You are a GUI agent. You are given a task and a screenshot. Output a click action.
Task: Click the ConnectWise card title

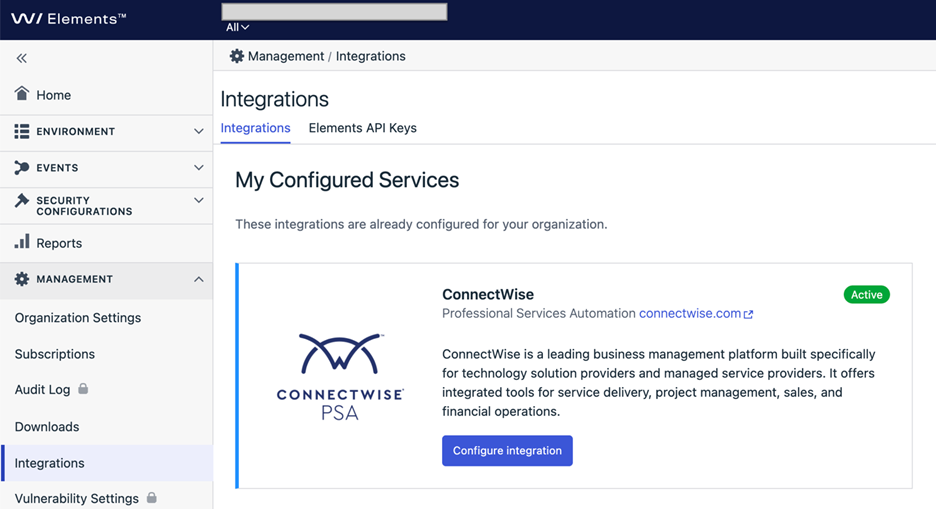click(488, 294)
